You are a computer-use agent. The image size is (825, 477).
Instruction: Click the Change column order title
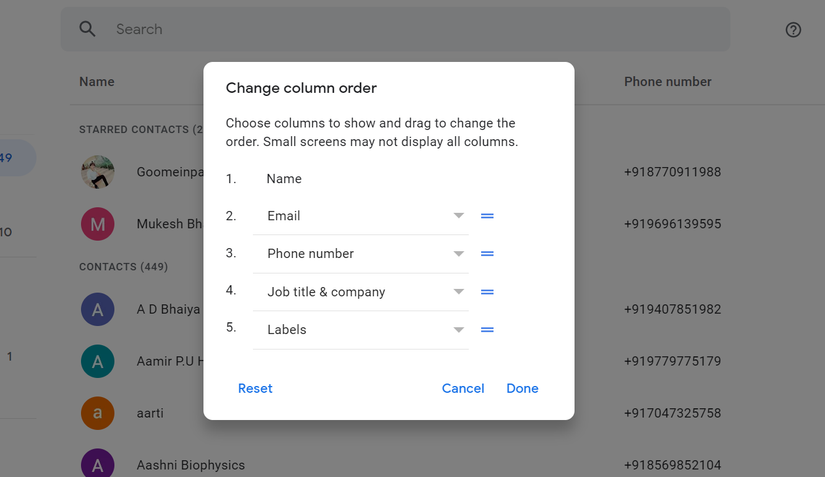click(x=301, y=88)
